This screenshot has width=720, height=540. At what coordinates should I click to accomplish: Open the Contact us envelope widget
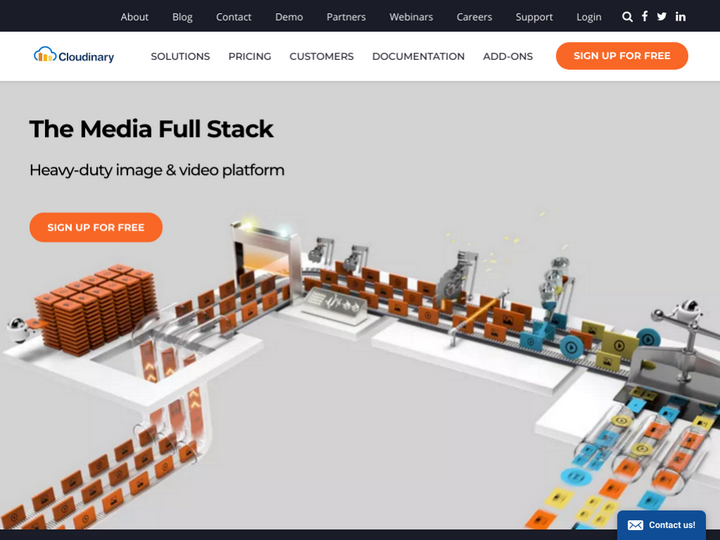[x=661, y=525]
